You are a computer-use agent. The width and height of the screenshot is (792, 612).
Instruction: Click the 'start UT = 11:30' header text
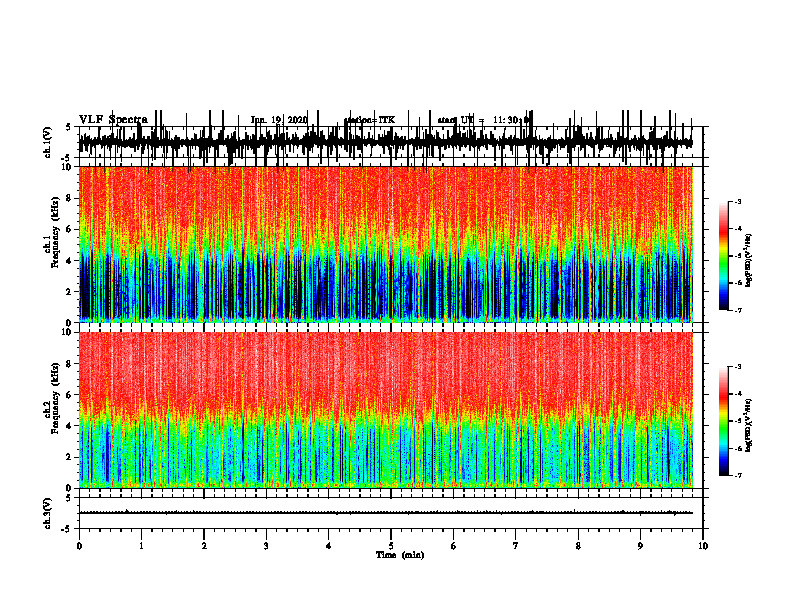point(483,120)
